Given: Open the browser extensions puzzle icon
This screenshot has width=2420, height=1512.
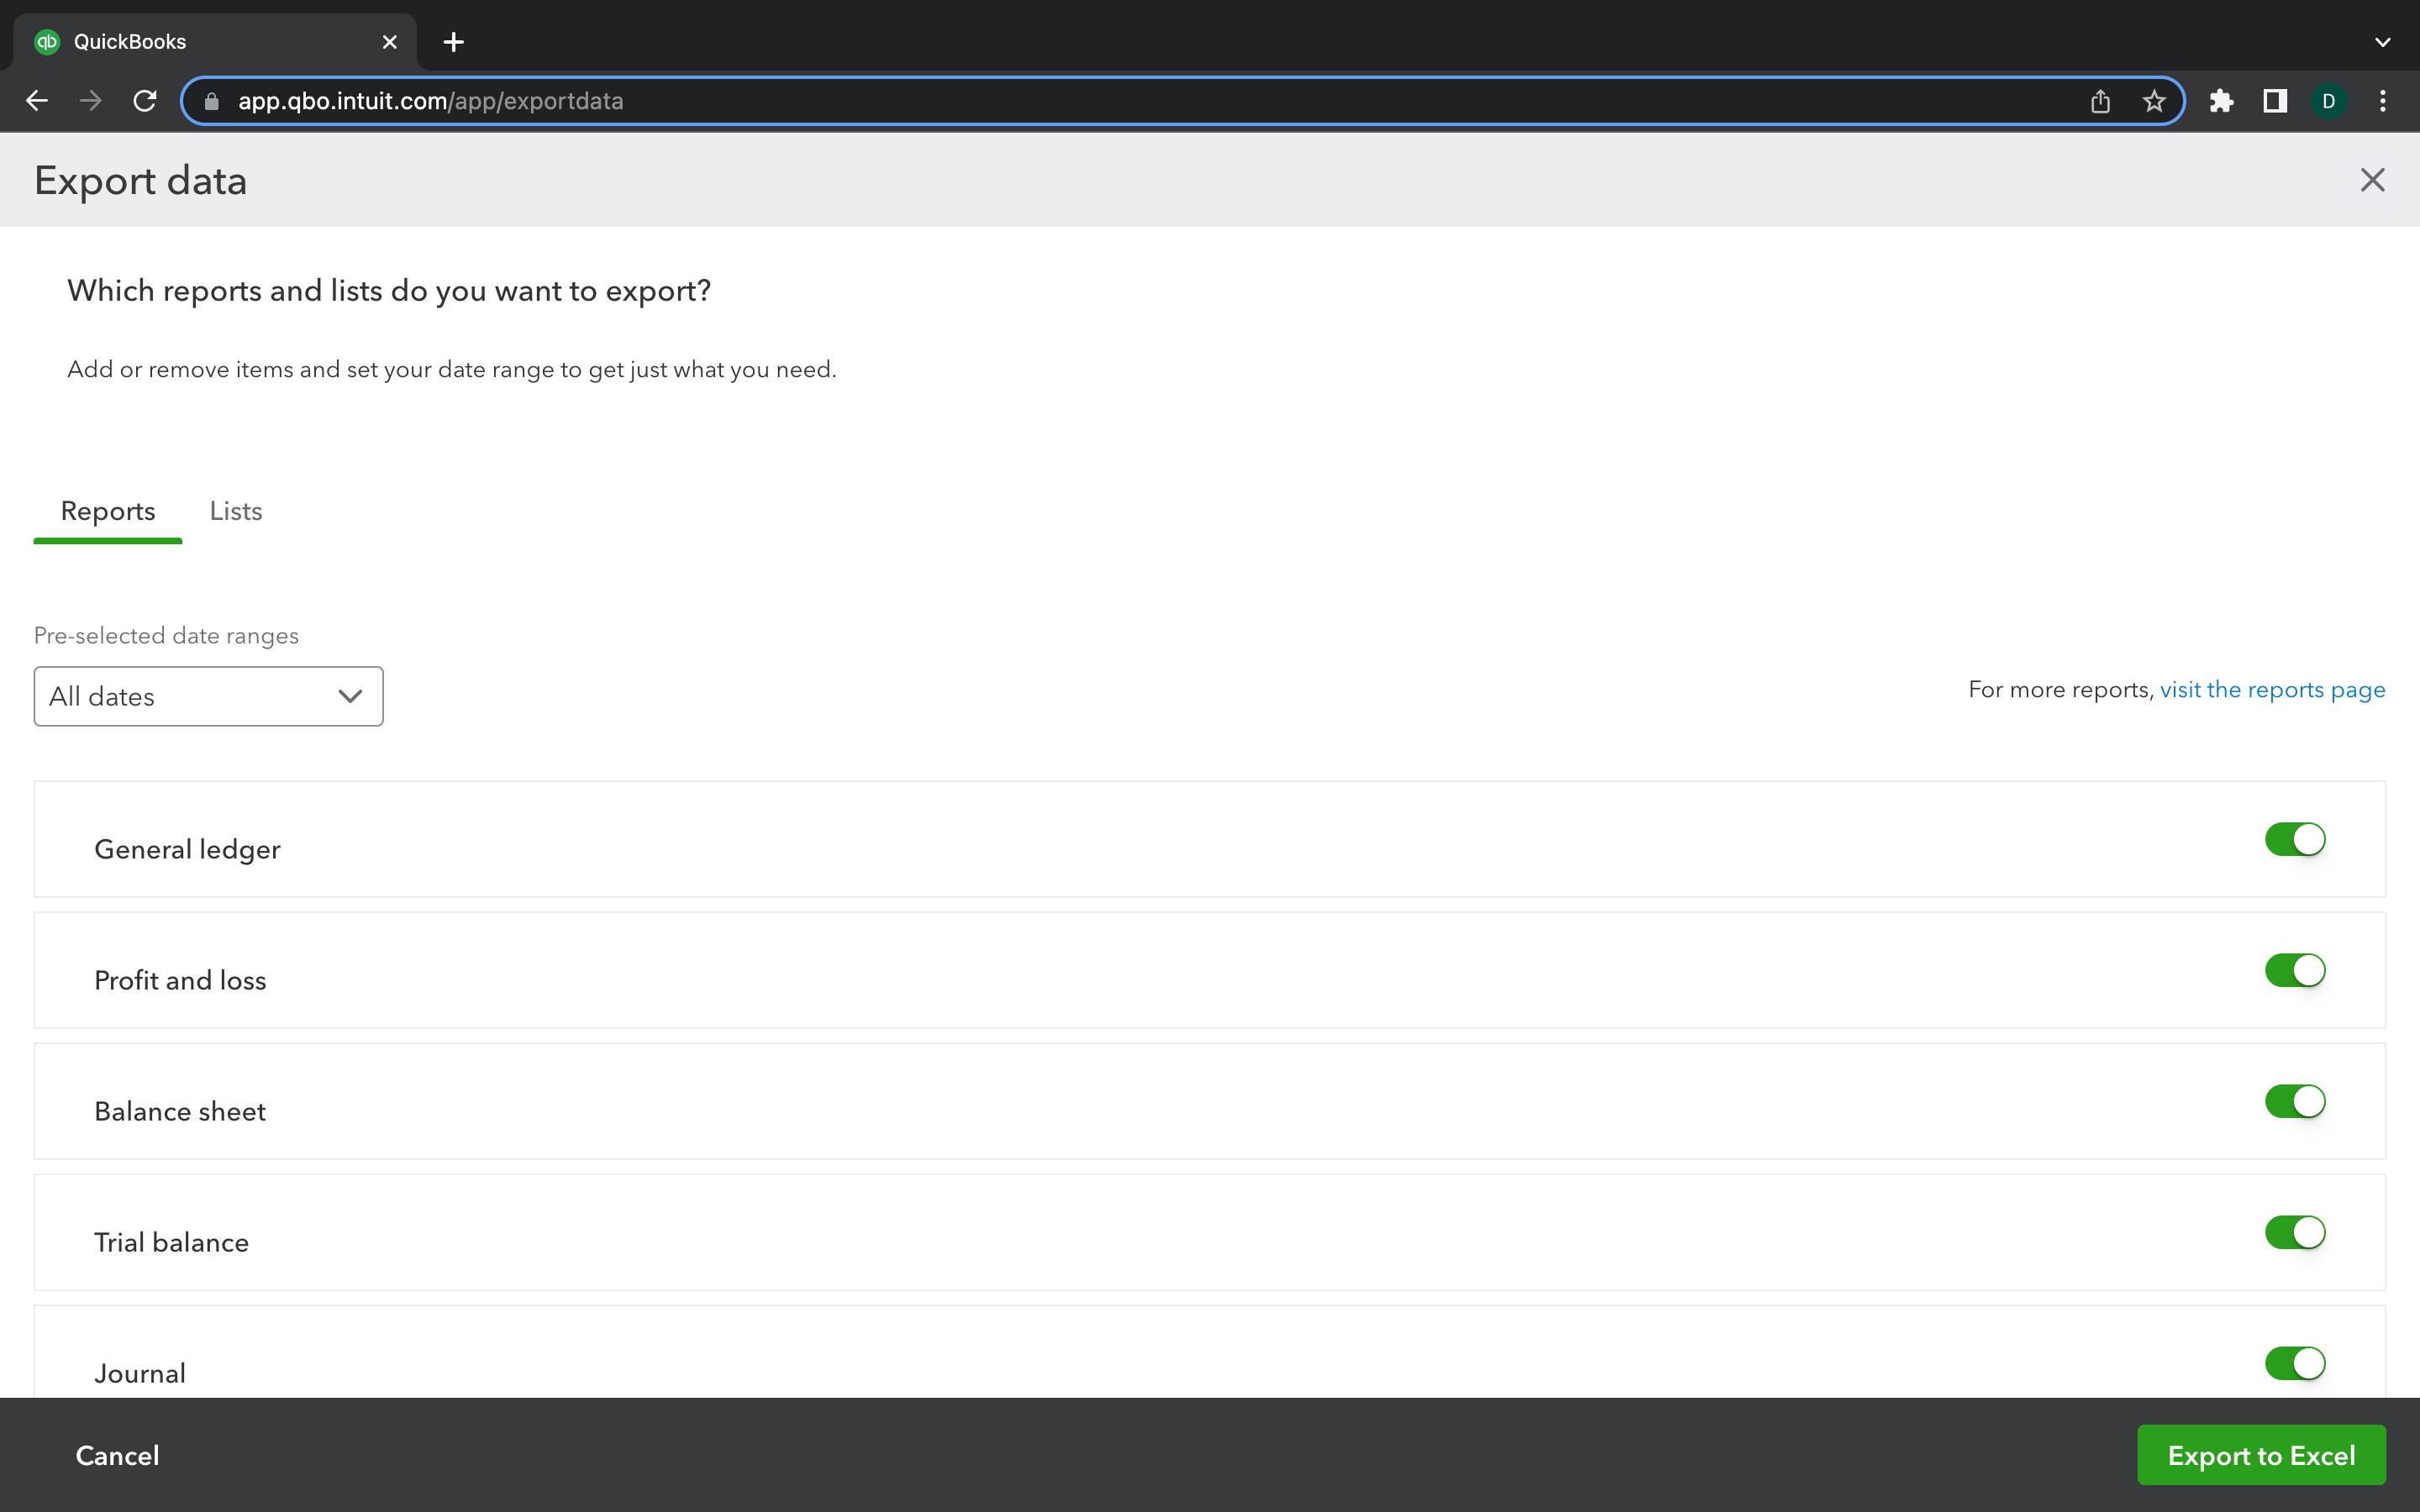Looking at the screenshot, I should point(2221,101).
